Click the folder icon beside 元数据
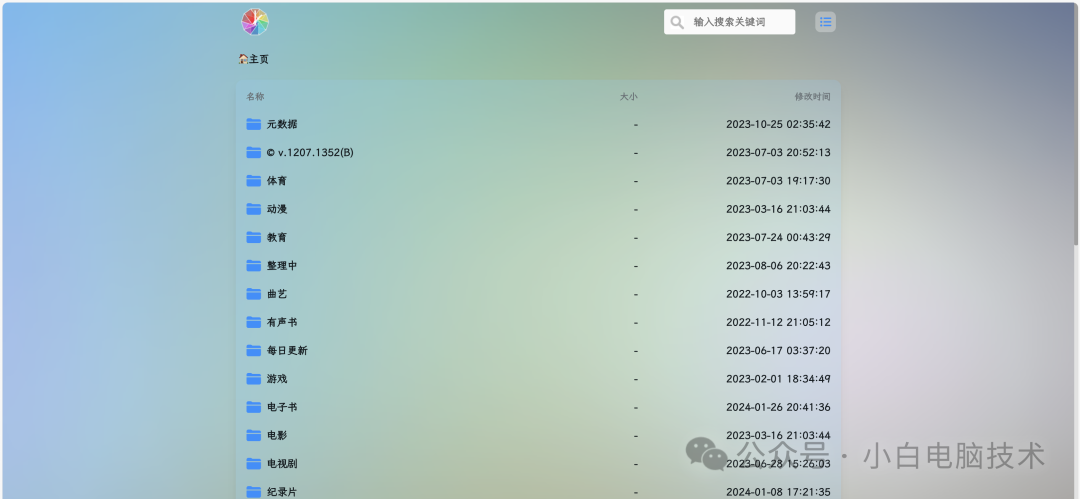Image resolution: width=1080 pixels, height=499 pixels. pyautogui.click(x=253, y=124)
